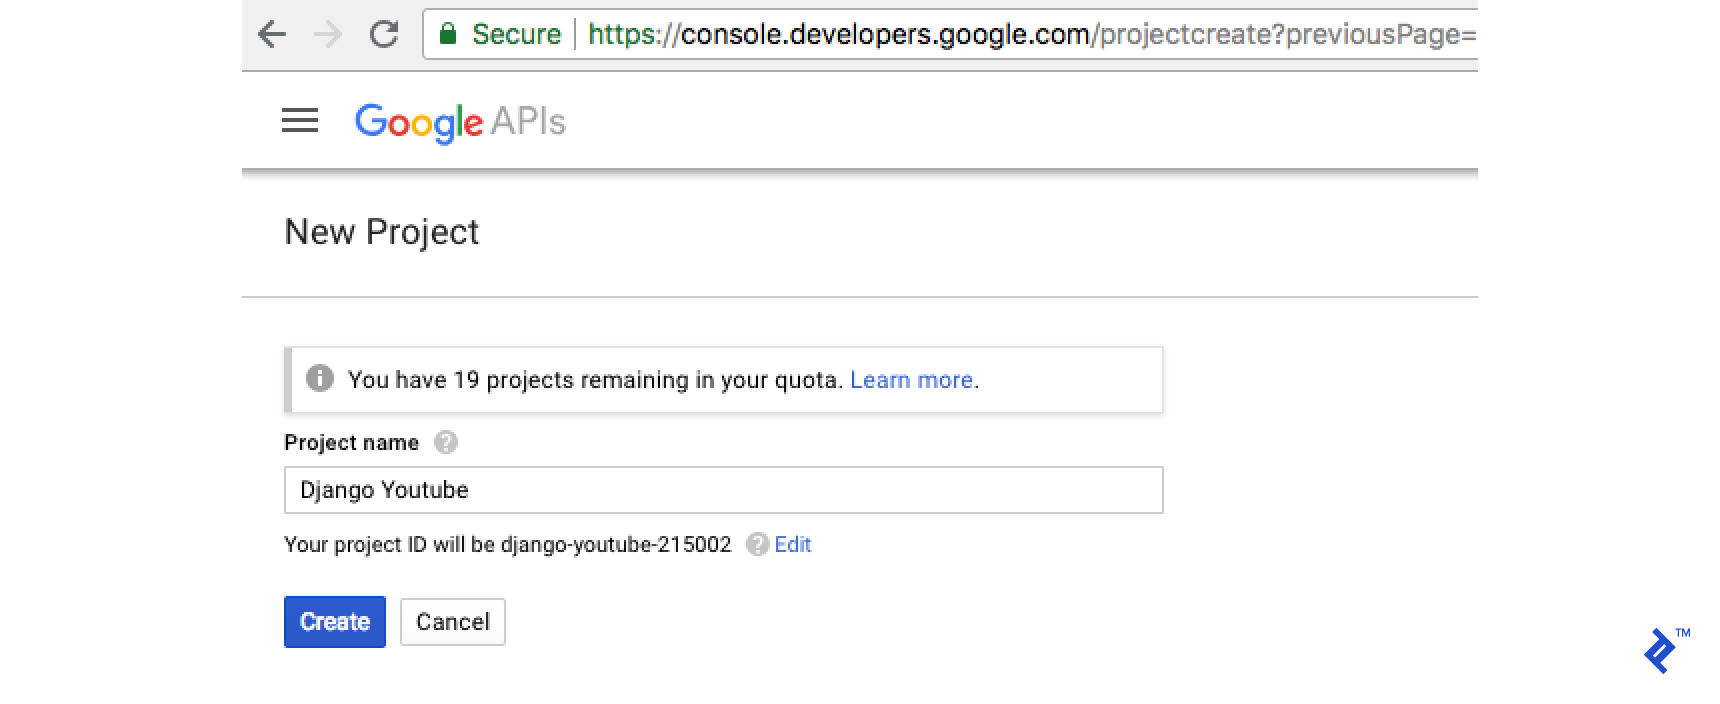Edit the project ID via the Edit link
The width and height of the screenshot is (1720, 704).
coord(792,544)
